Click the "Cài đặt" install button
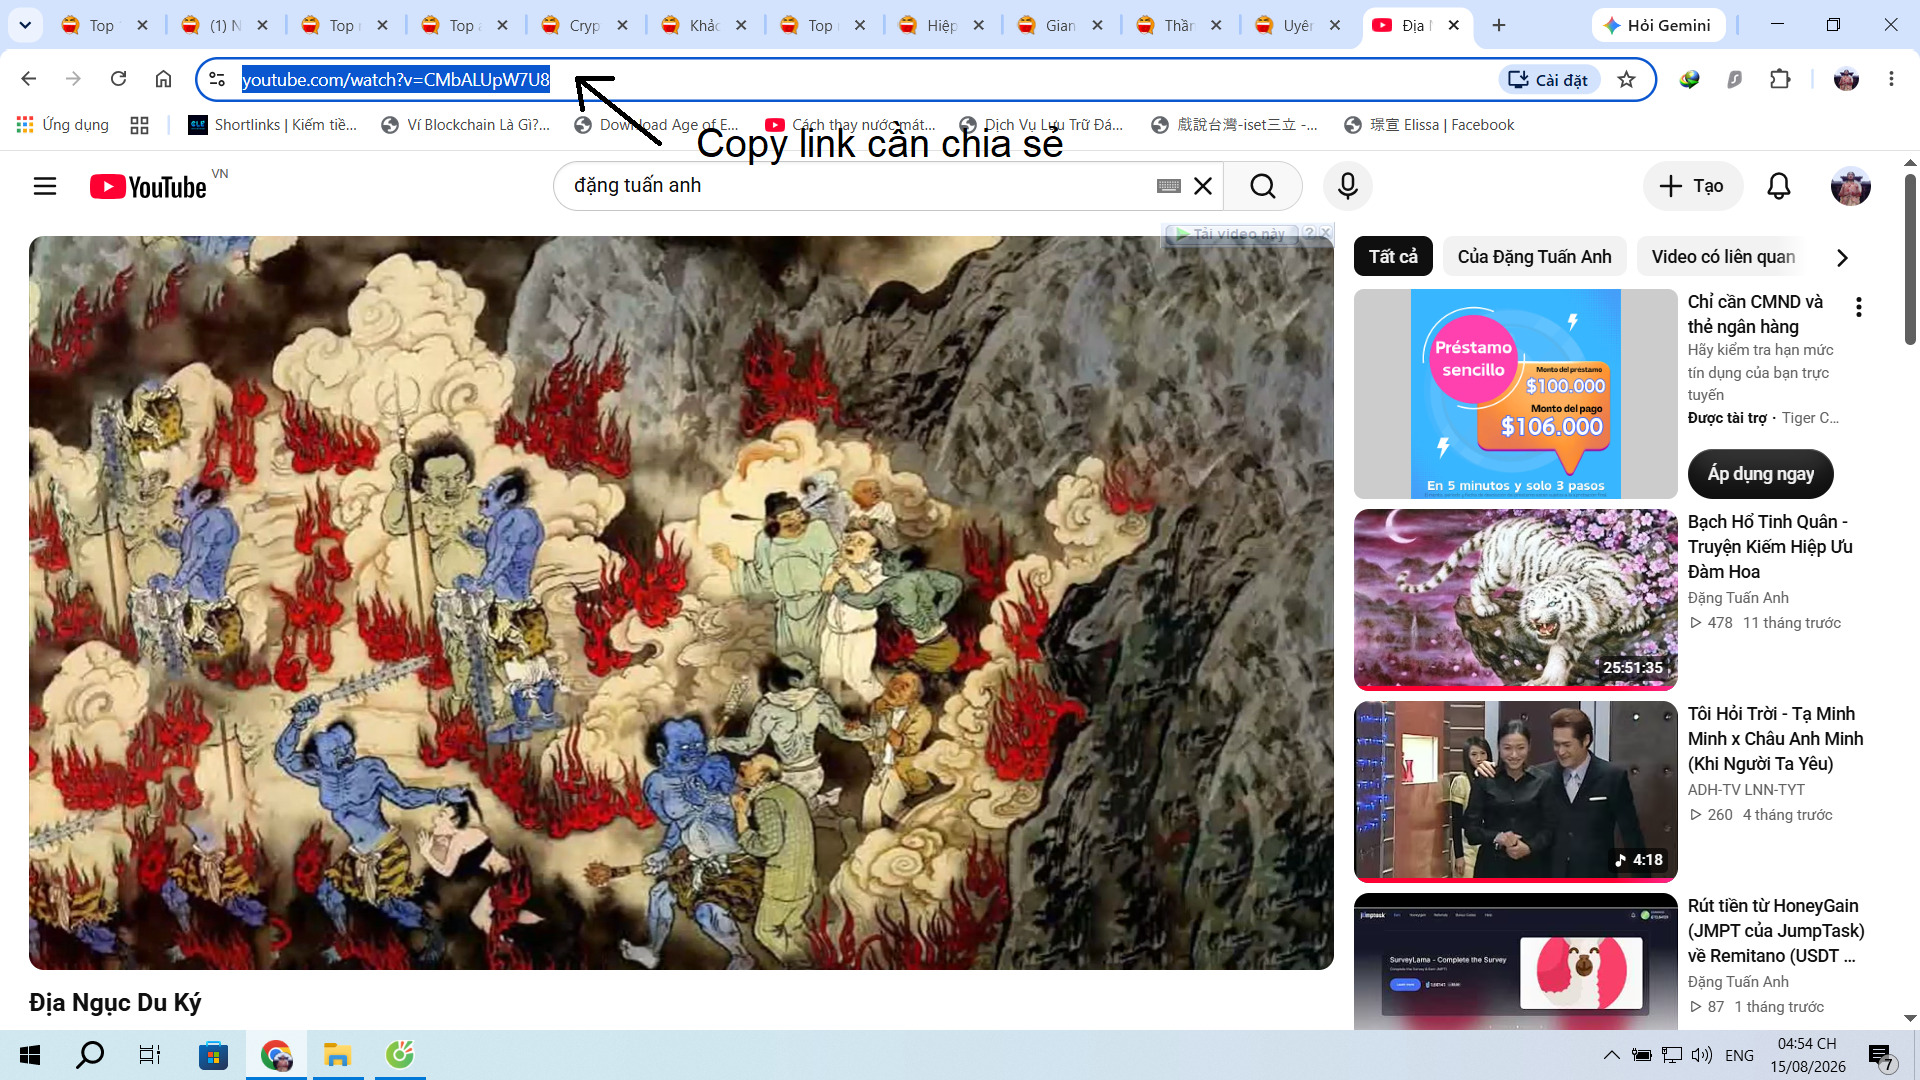Screen dimensions: 1920x1080 [x=1549, y=79]
